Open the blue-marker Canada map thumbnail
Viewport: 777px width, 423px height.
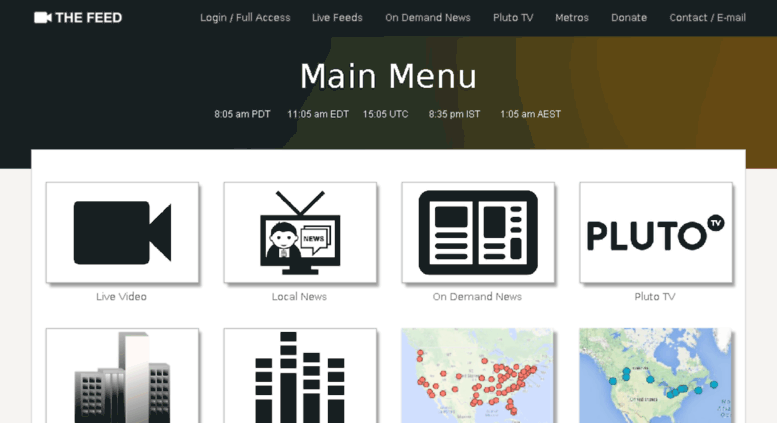[655, 375]
